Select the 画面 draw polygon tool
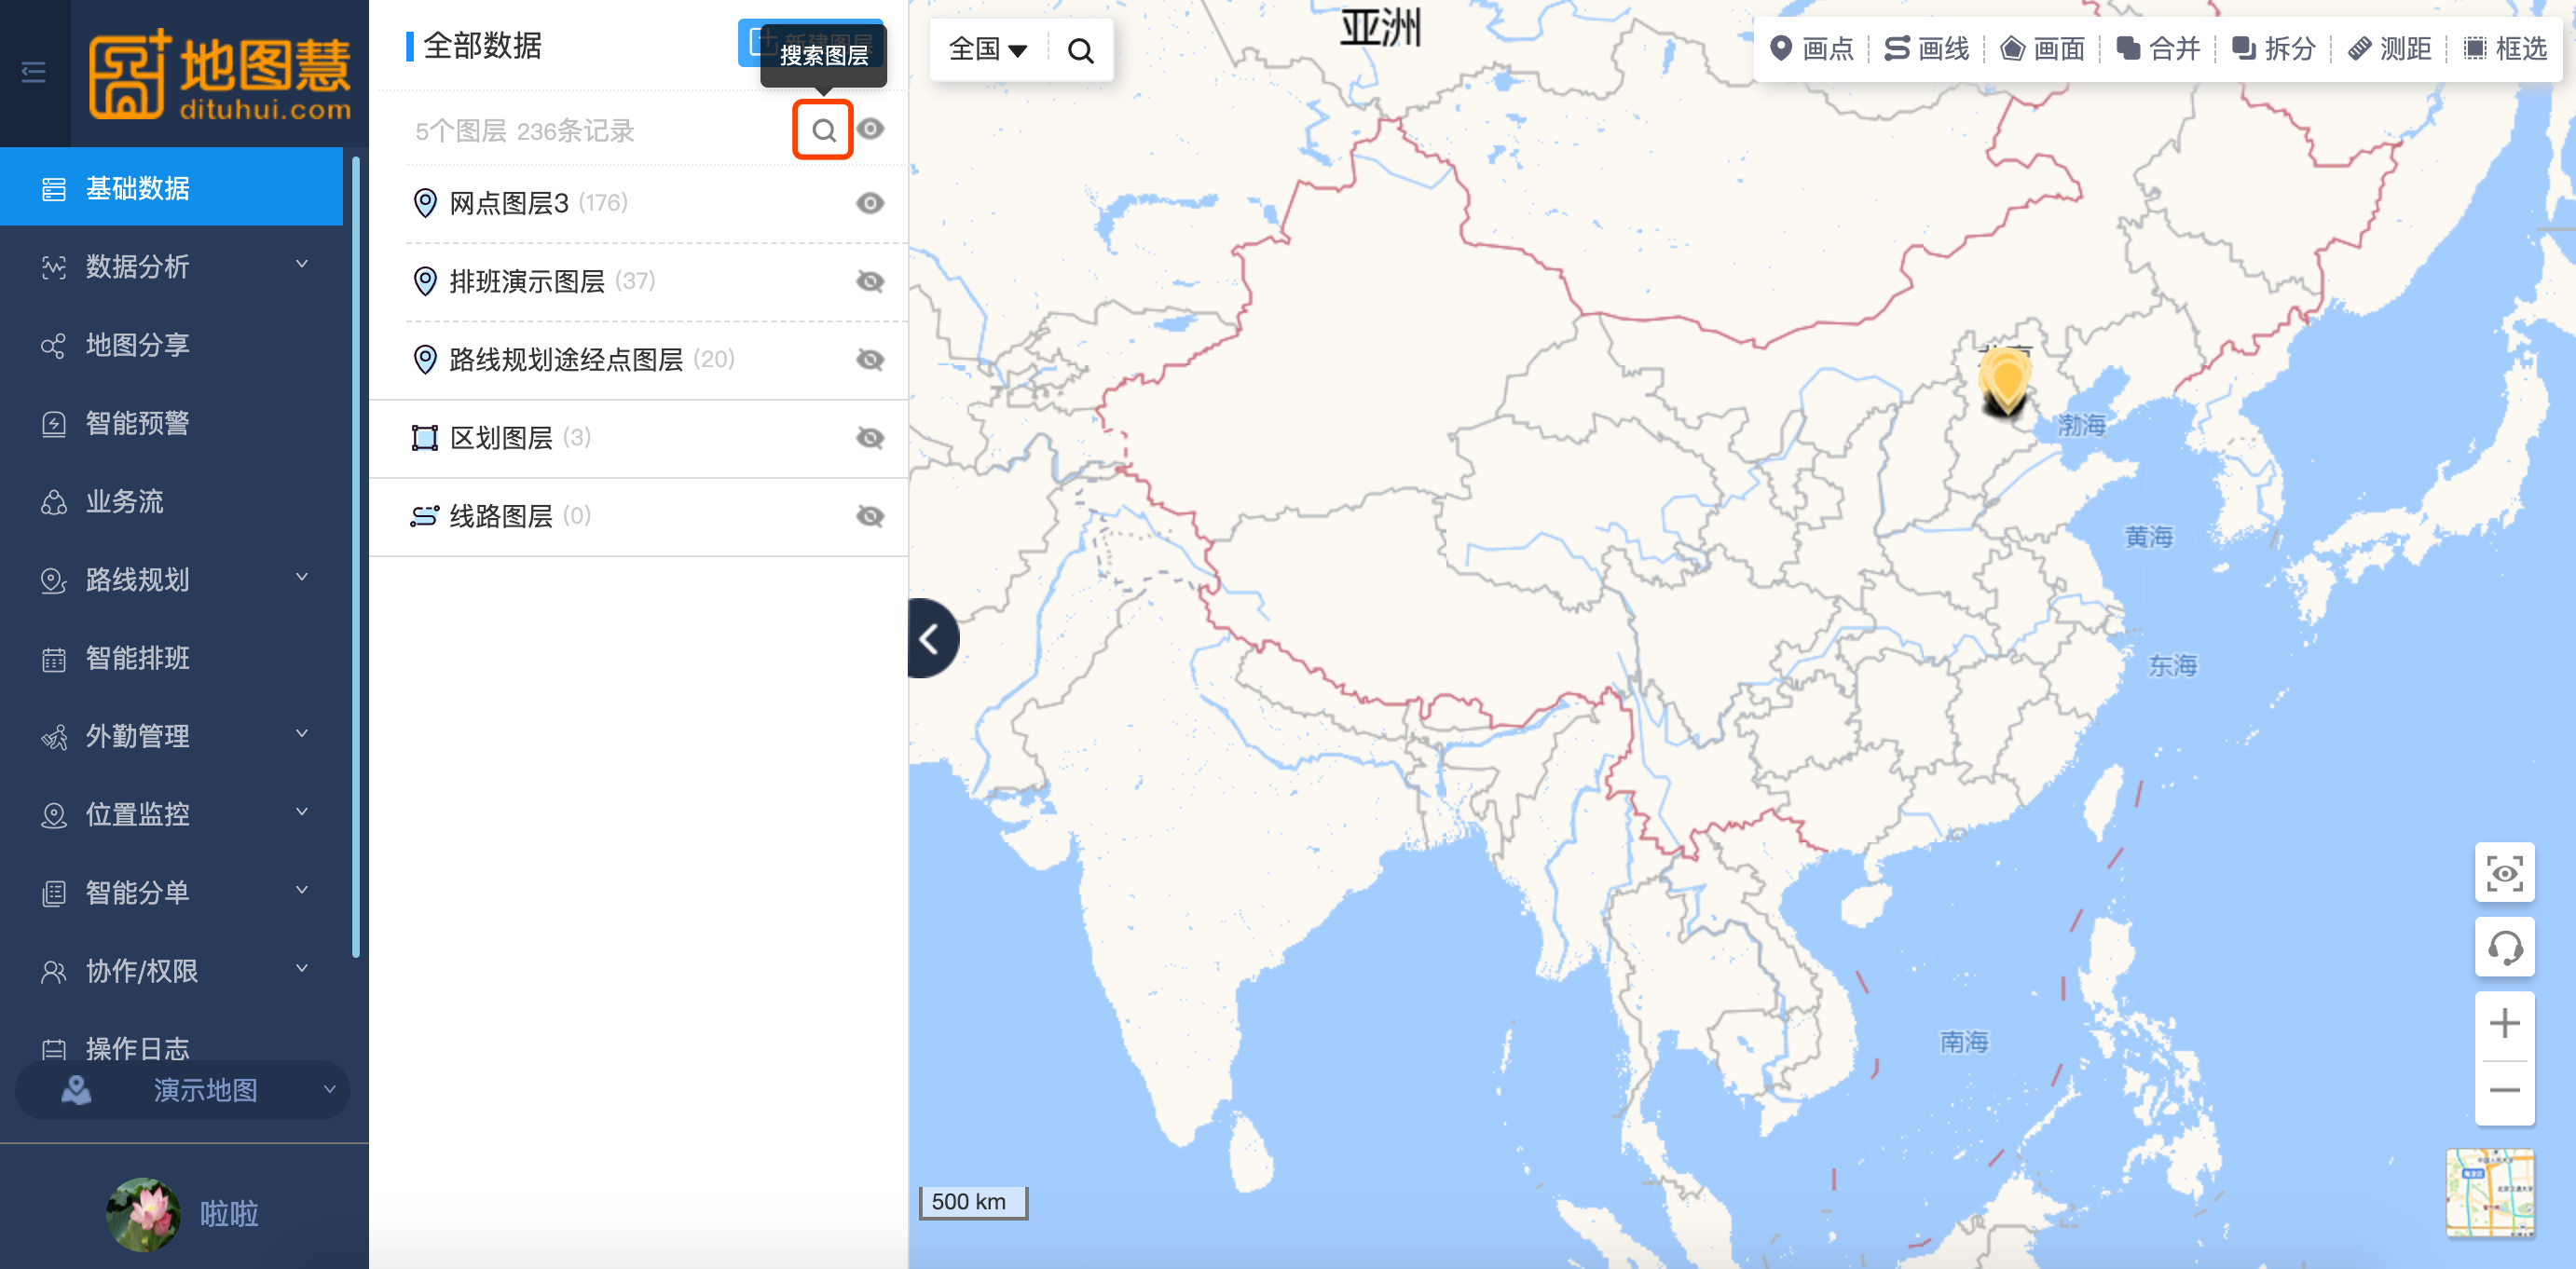2576x1269 pixels. coord(2042,48)
